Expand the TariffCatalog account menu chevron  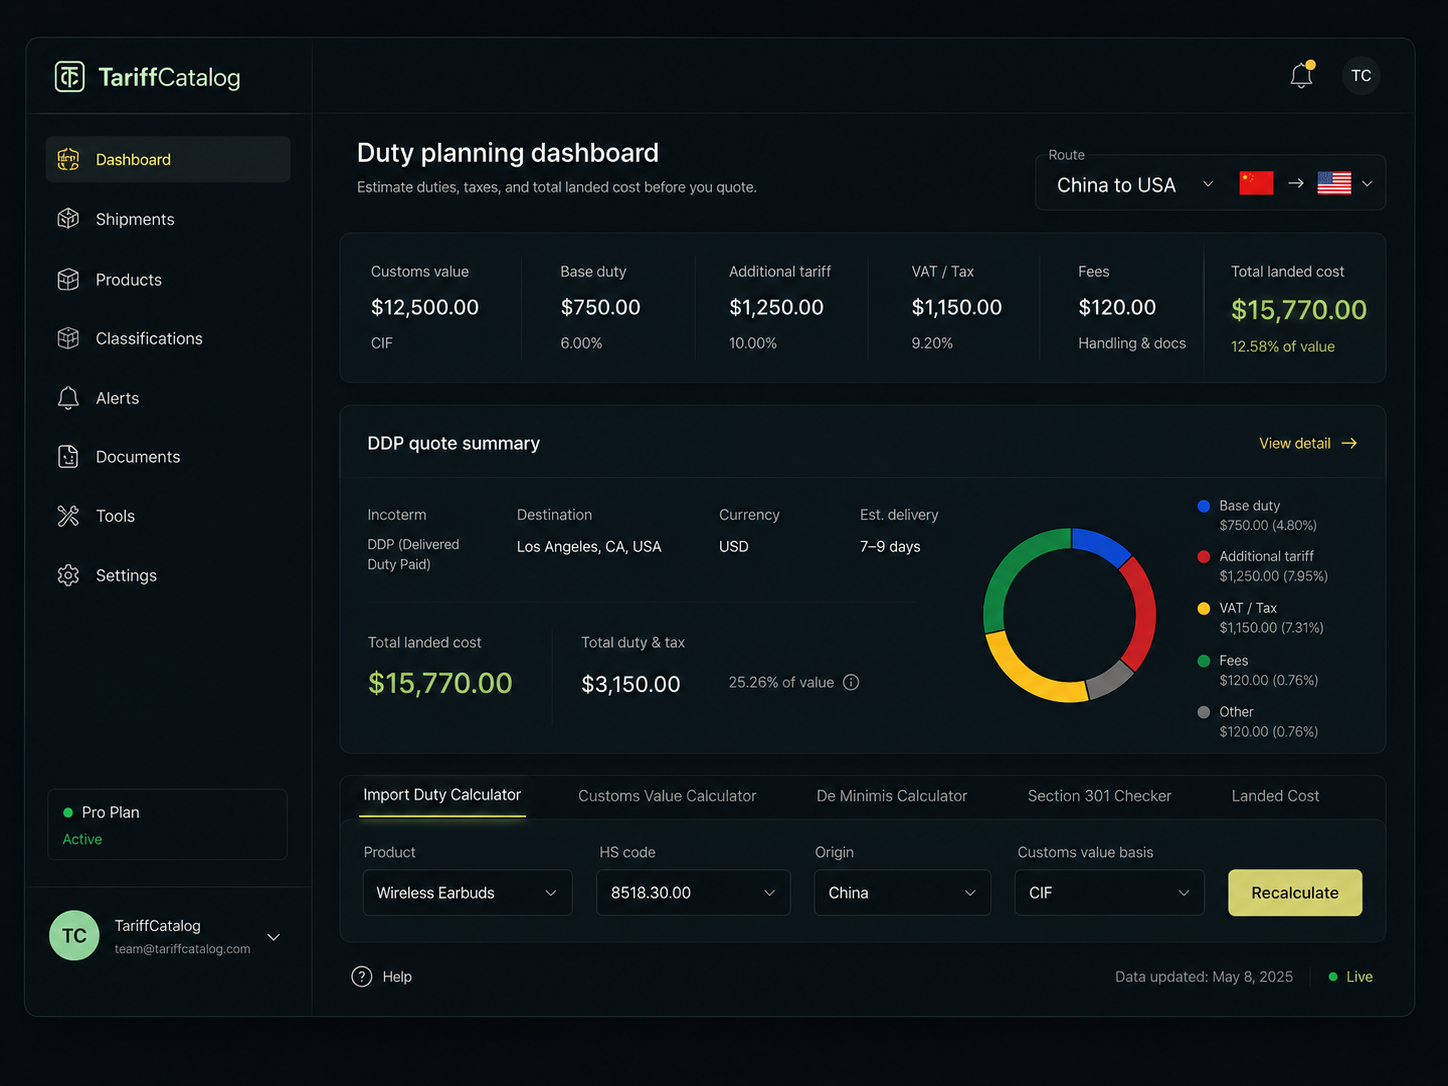[x=273, y=937]
